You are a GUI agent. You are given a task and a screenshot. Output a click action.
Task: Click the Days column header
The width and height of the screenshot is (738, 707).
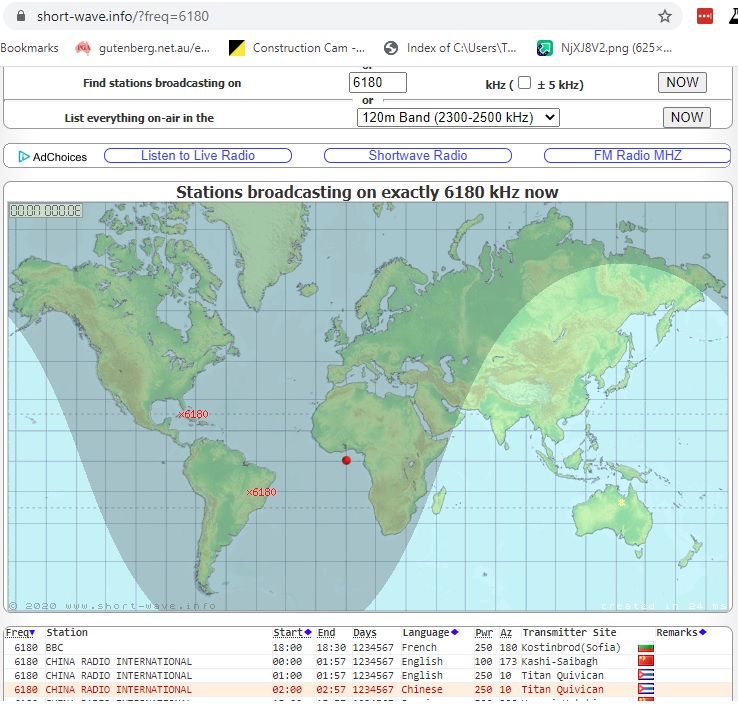click(365, 633)
